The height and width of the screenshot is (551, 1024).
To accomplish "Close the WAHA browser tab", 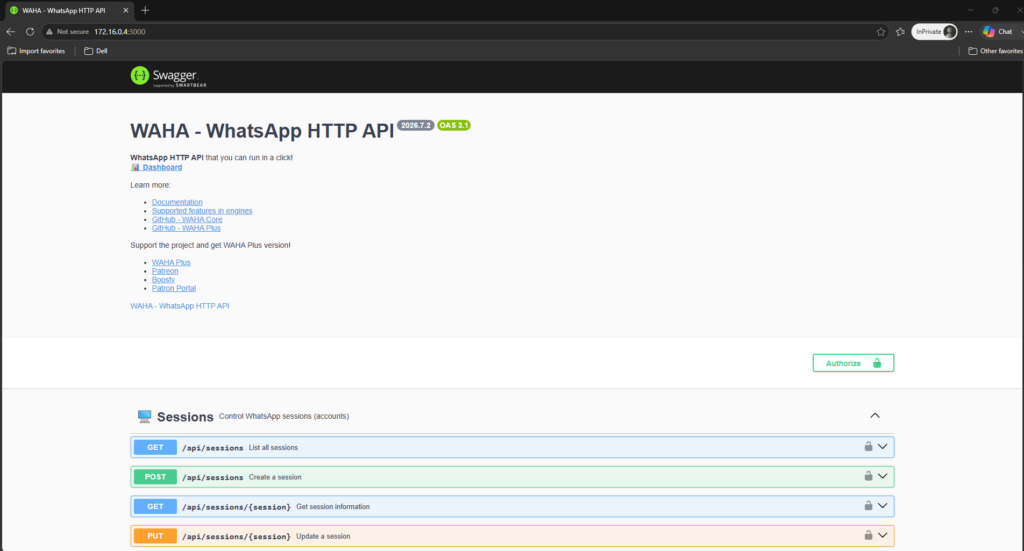I will (x=126, y=10).
